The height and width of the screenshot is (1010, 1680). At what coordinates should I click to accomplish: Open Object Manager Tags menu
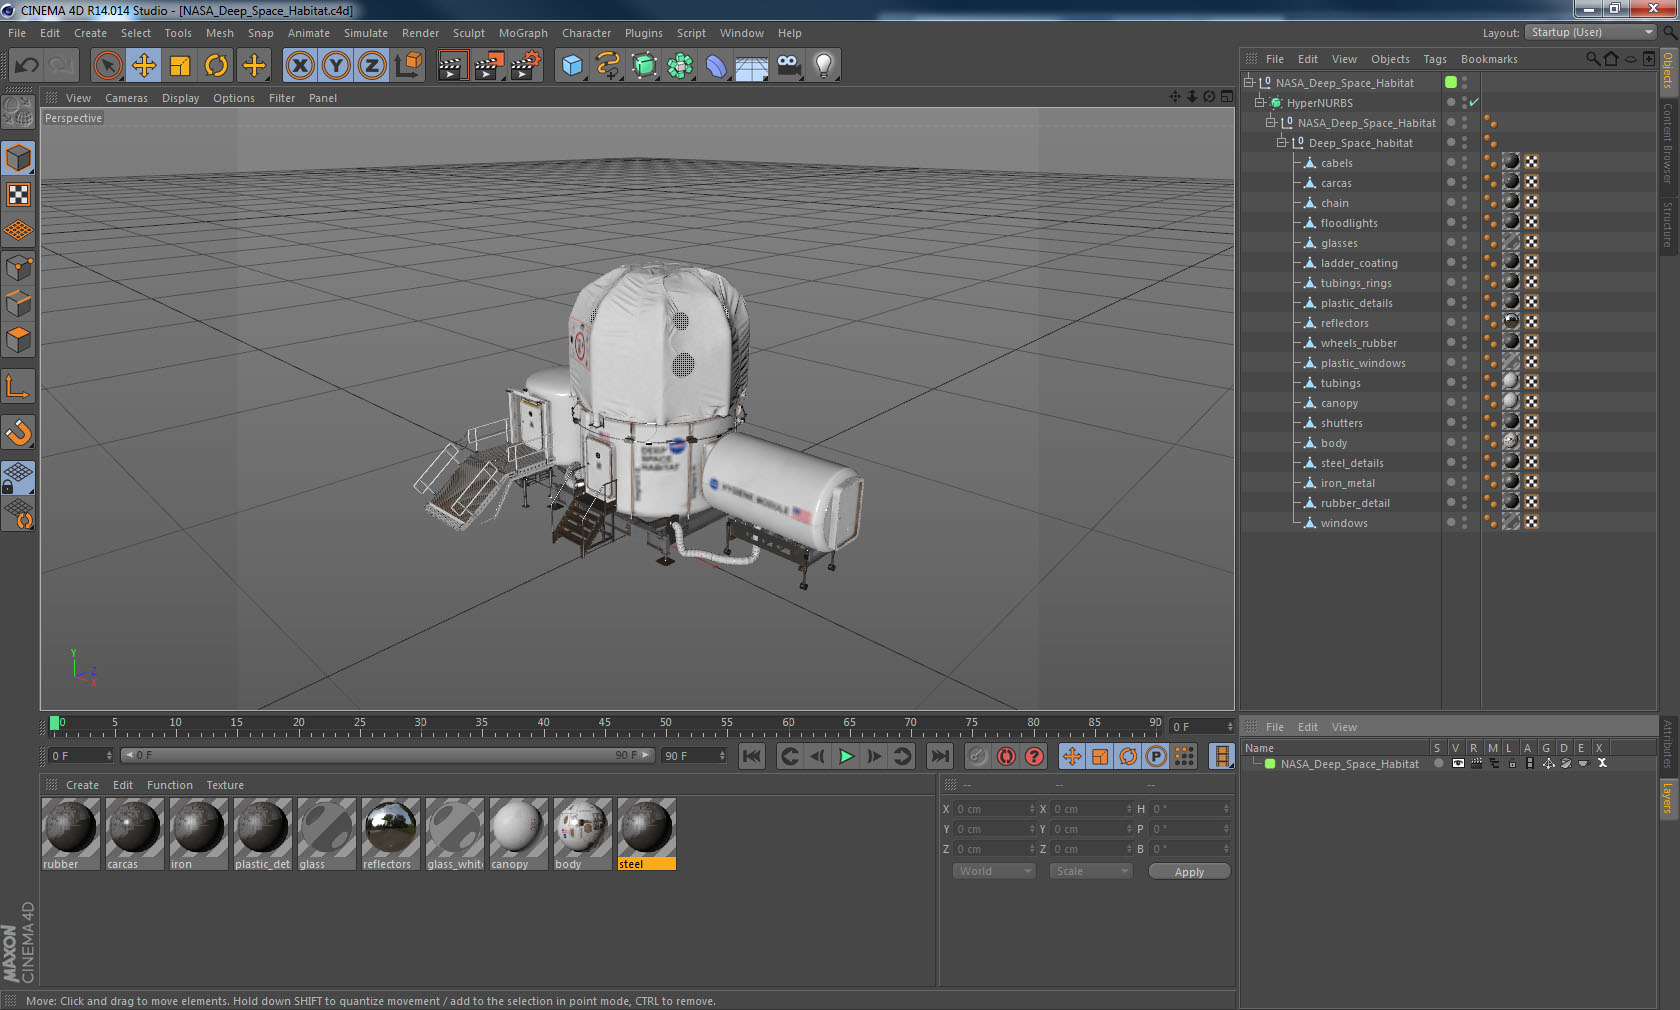(x=1435, y=59)
